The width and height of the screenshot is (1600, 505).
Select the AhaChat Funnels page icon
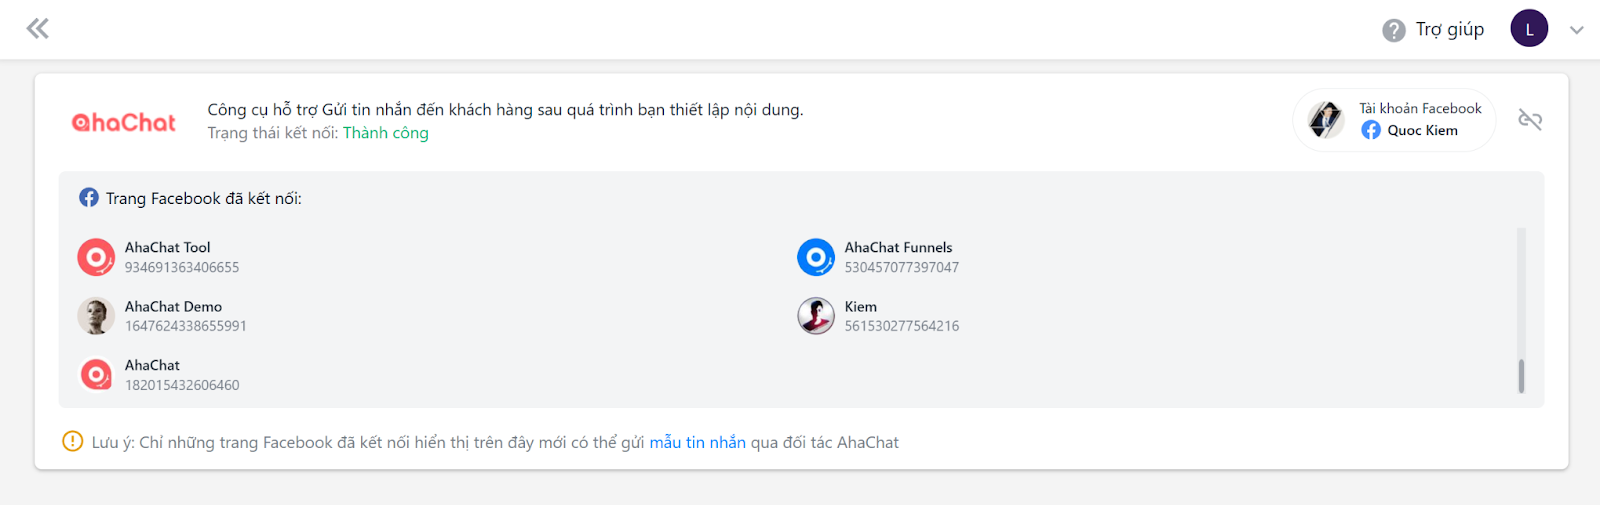coord(816,257)
